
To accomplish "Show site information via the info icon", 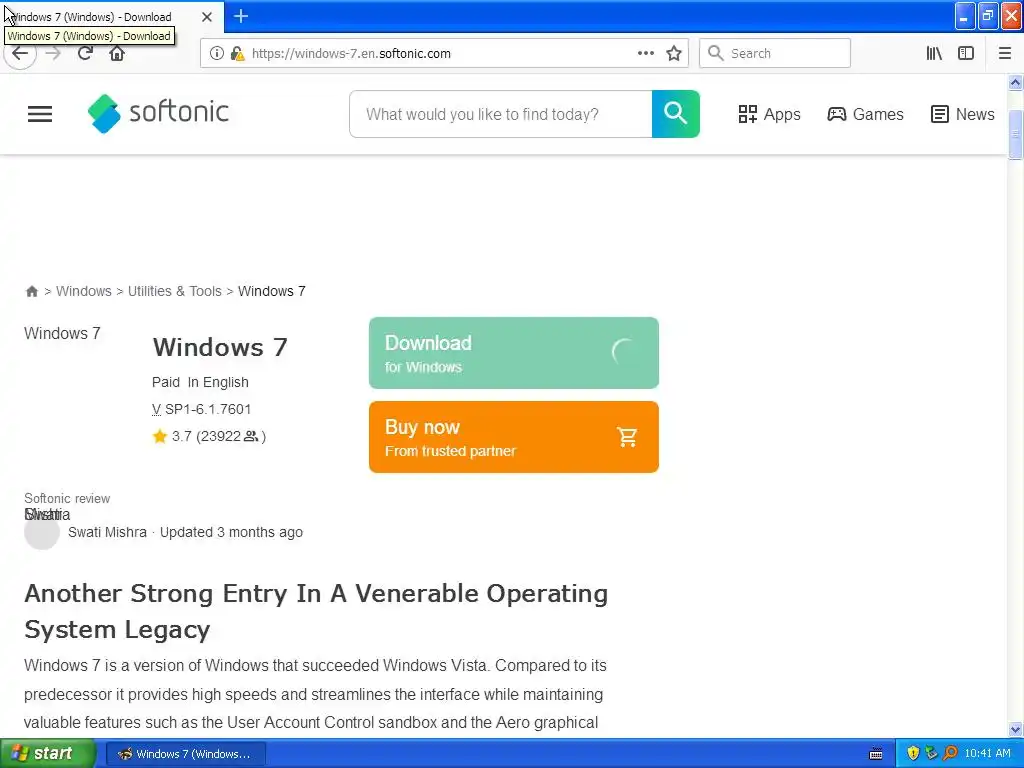I will pyautogui.click(x=217, y=54).
